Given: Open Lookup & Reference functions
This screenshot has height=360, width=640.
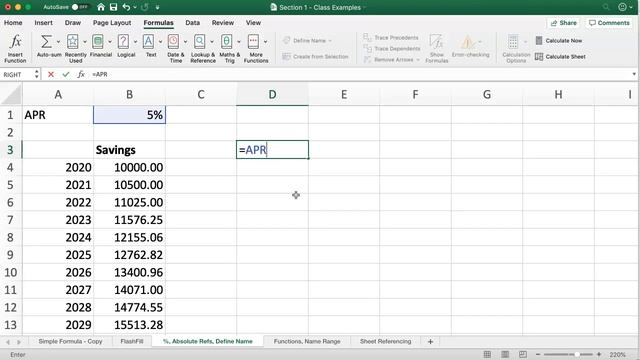Looking at the screenshot, I should (x=200, y=41).
